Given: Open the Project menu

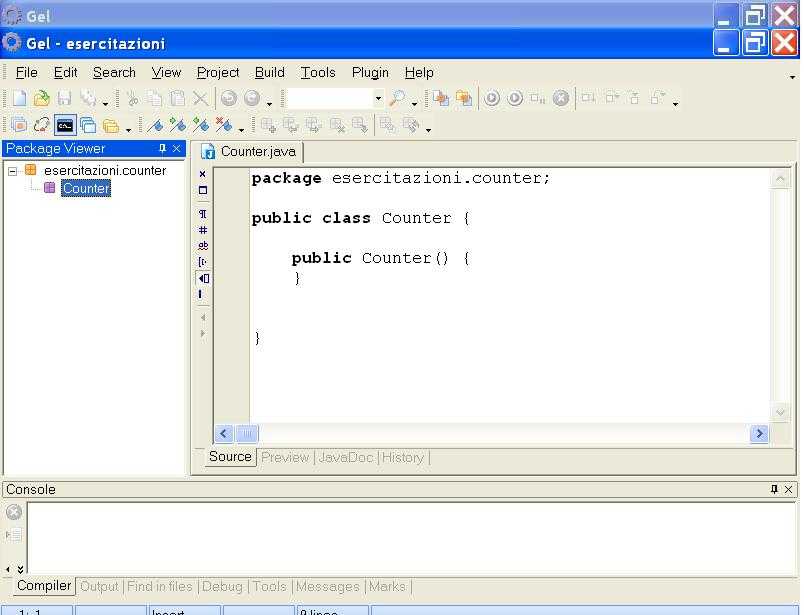Looking at the screenshot, I should [217, 72].
